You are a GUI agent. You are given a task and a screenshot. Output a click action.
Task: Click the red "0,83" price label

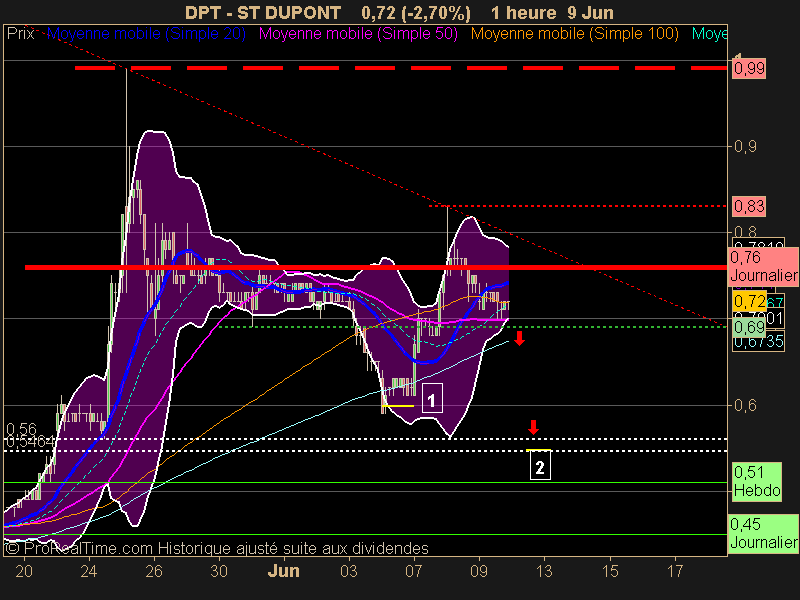[x=748, y=207]
